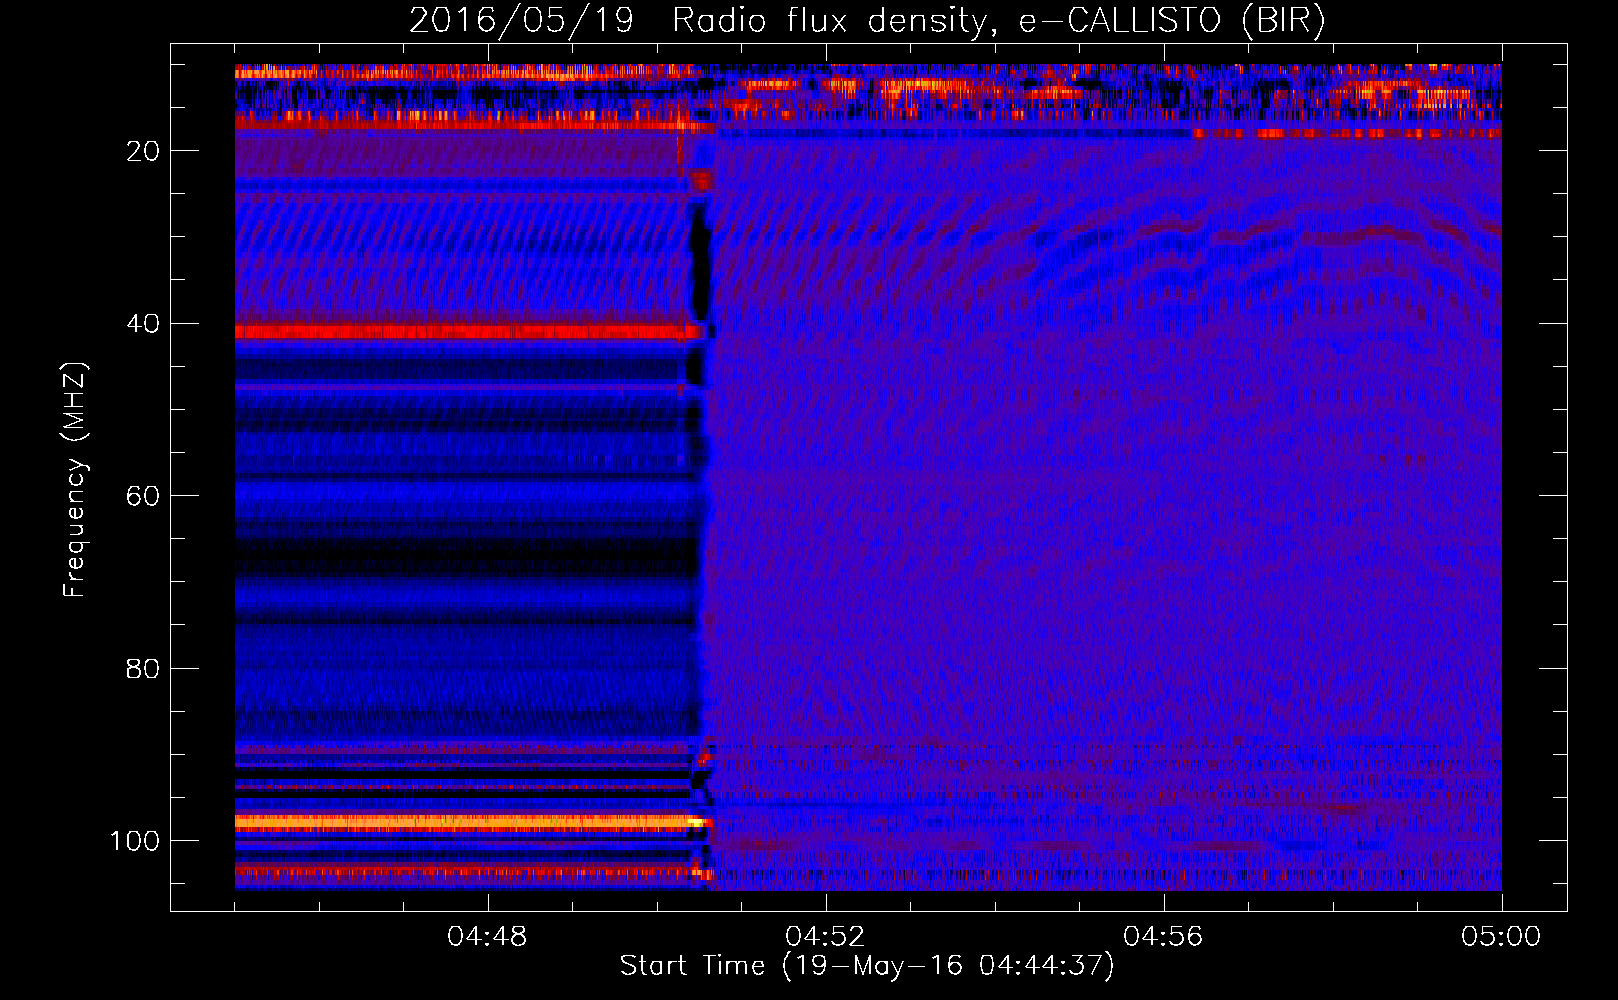Click the 04:56 time tick label

click(x=1163, y=937)
